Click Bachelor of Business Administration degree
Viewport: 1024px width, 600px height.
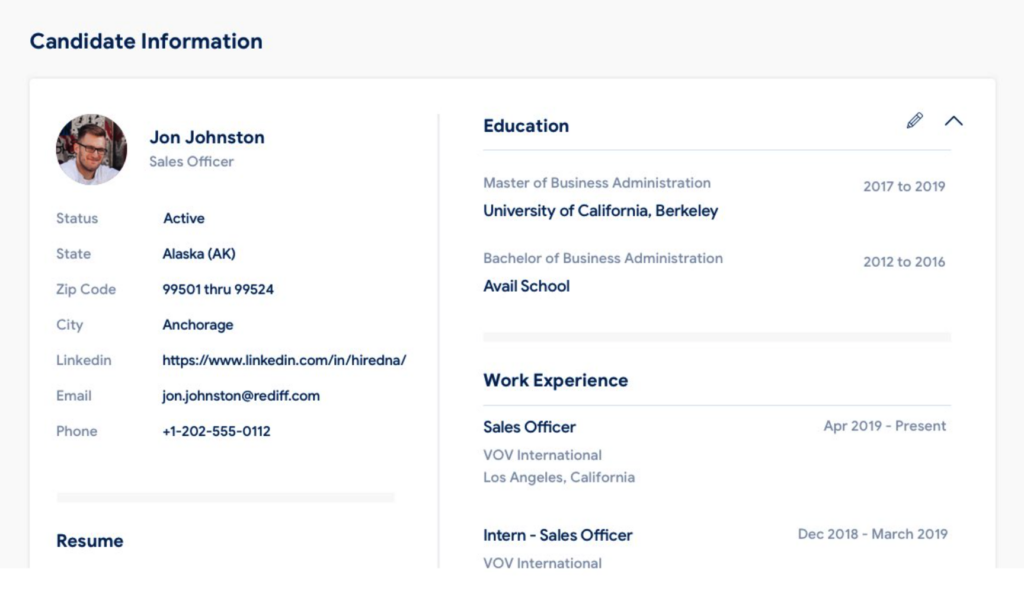pyautogui.click(x=603, y=258)
